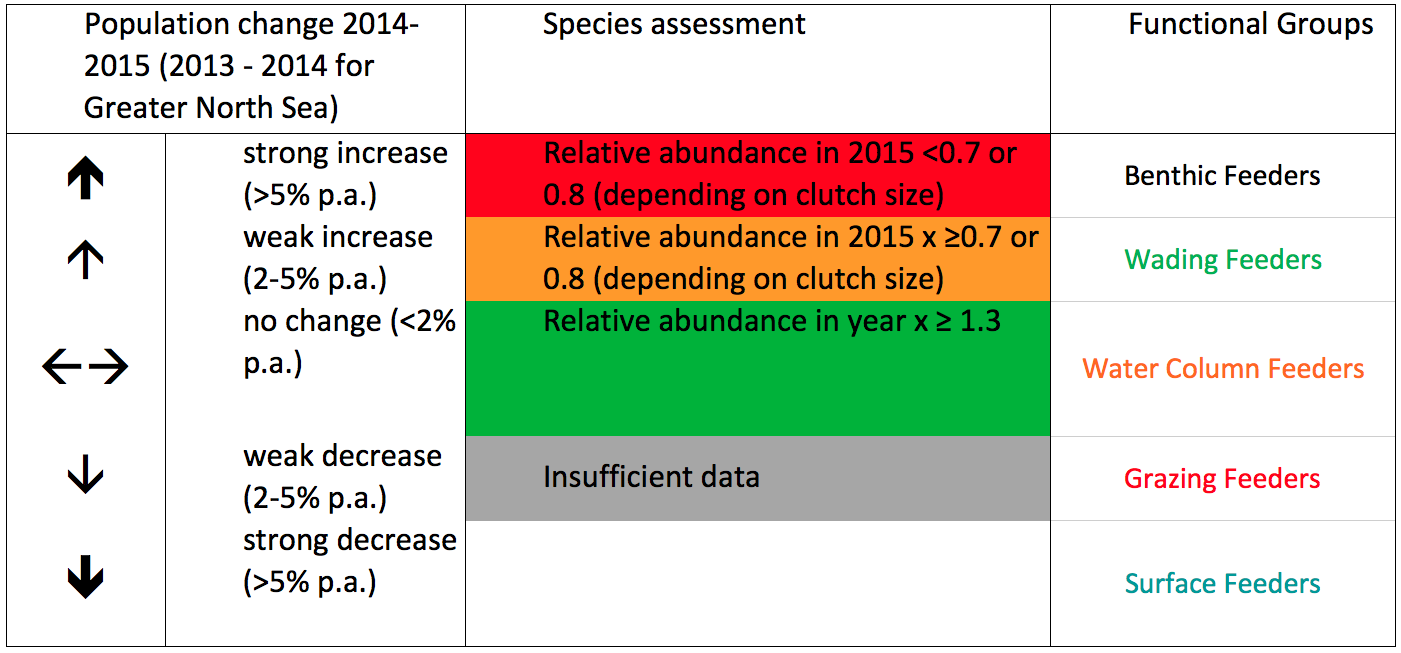
Task: Select the teal Surface Feeders label
Action: (1222, 584)
